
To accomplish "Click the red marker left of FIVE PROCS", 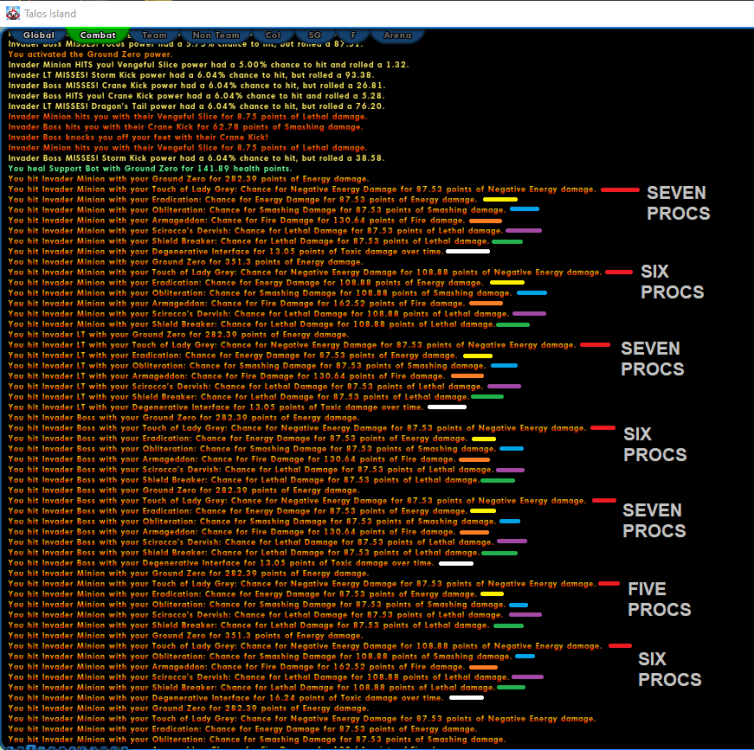I will click(609, 583).
